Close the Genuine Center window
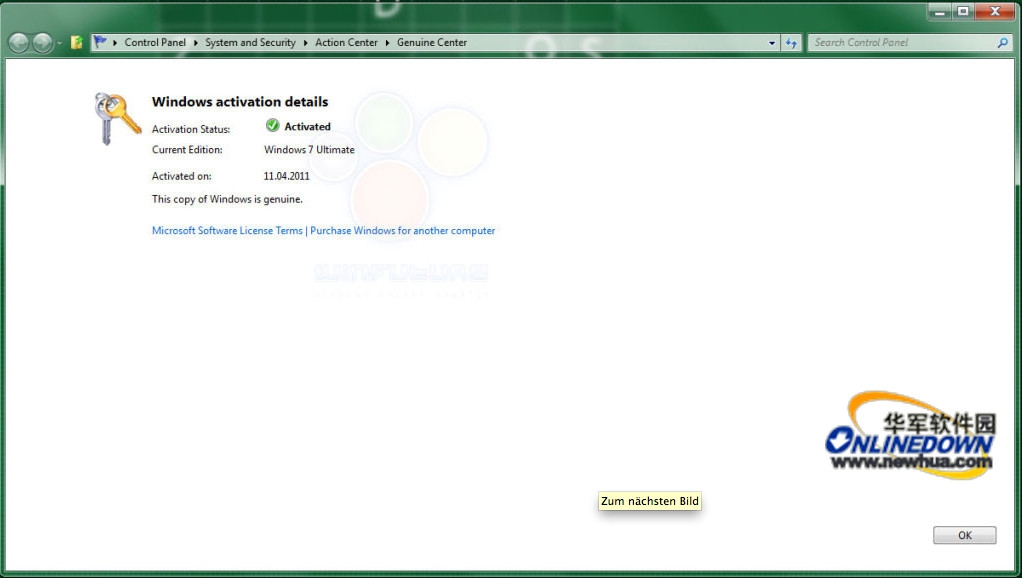The height and width of the screenshot is (578, 1023). [x=996, y=12]
